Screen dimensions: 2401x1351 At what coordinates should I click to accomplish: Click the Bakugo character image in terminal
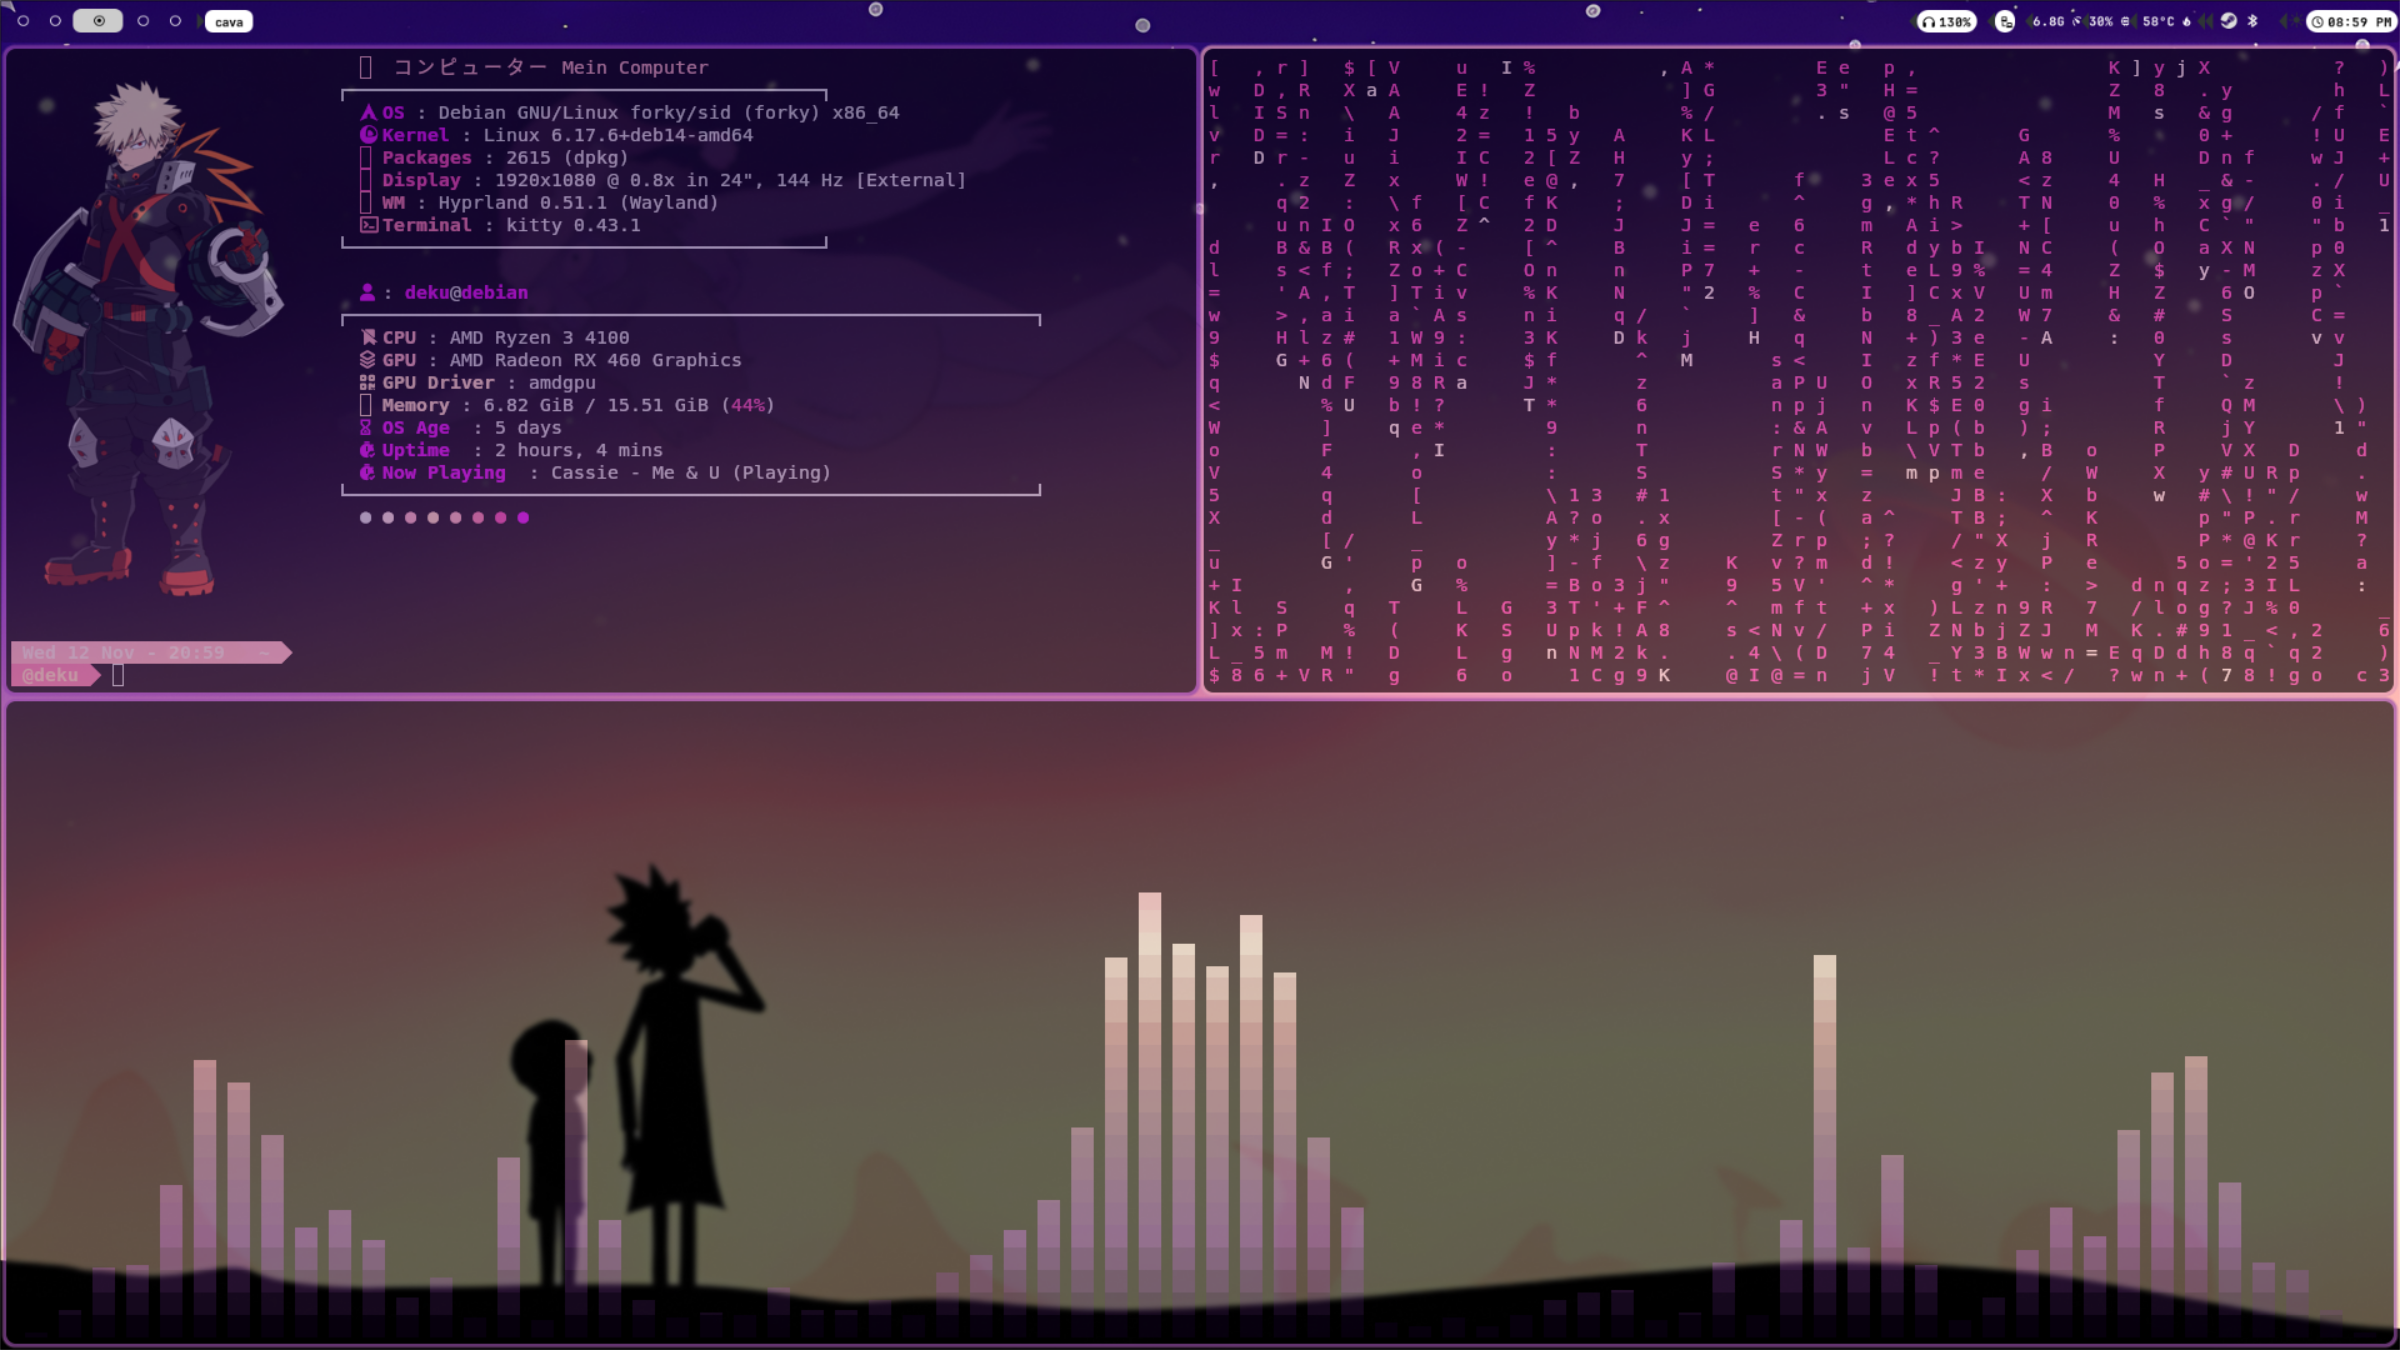tap(150, 340)
